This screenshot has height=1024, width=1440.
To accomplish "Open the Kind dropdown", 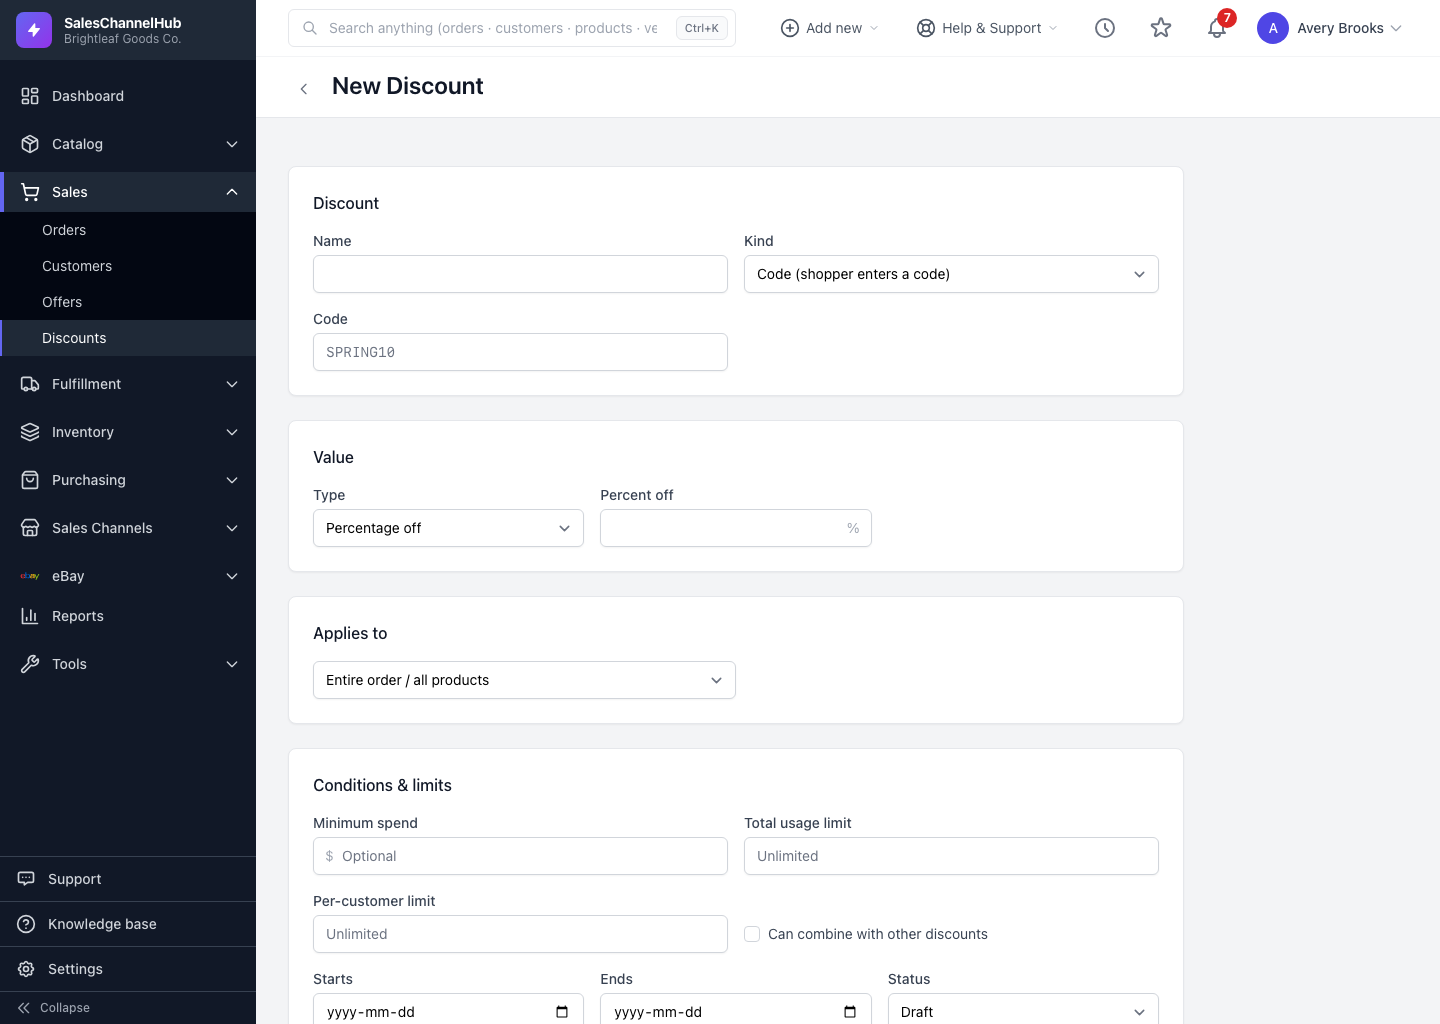I will tap(951, 274).
